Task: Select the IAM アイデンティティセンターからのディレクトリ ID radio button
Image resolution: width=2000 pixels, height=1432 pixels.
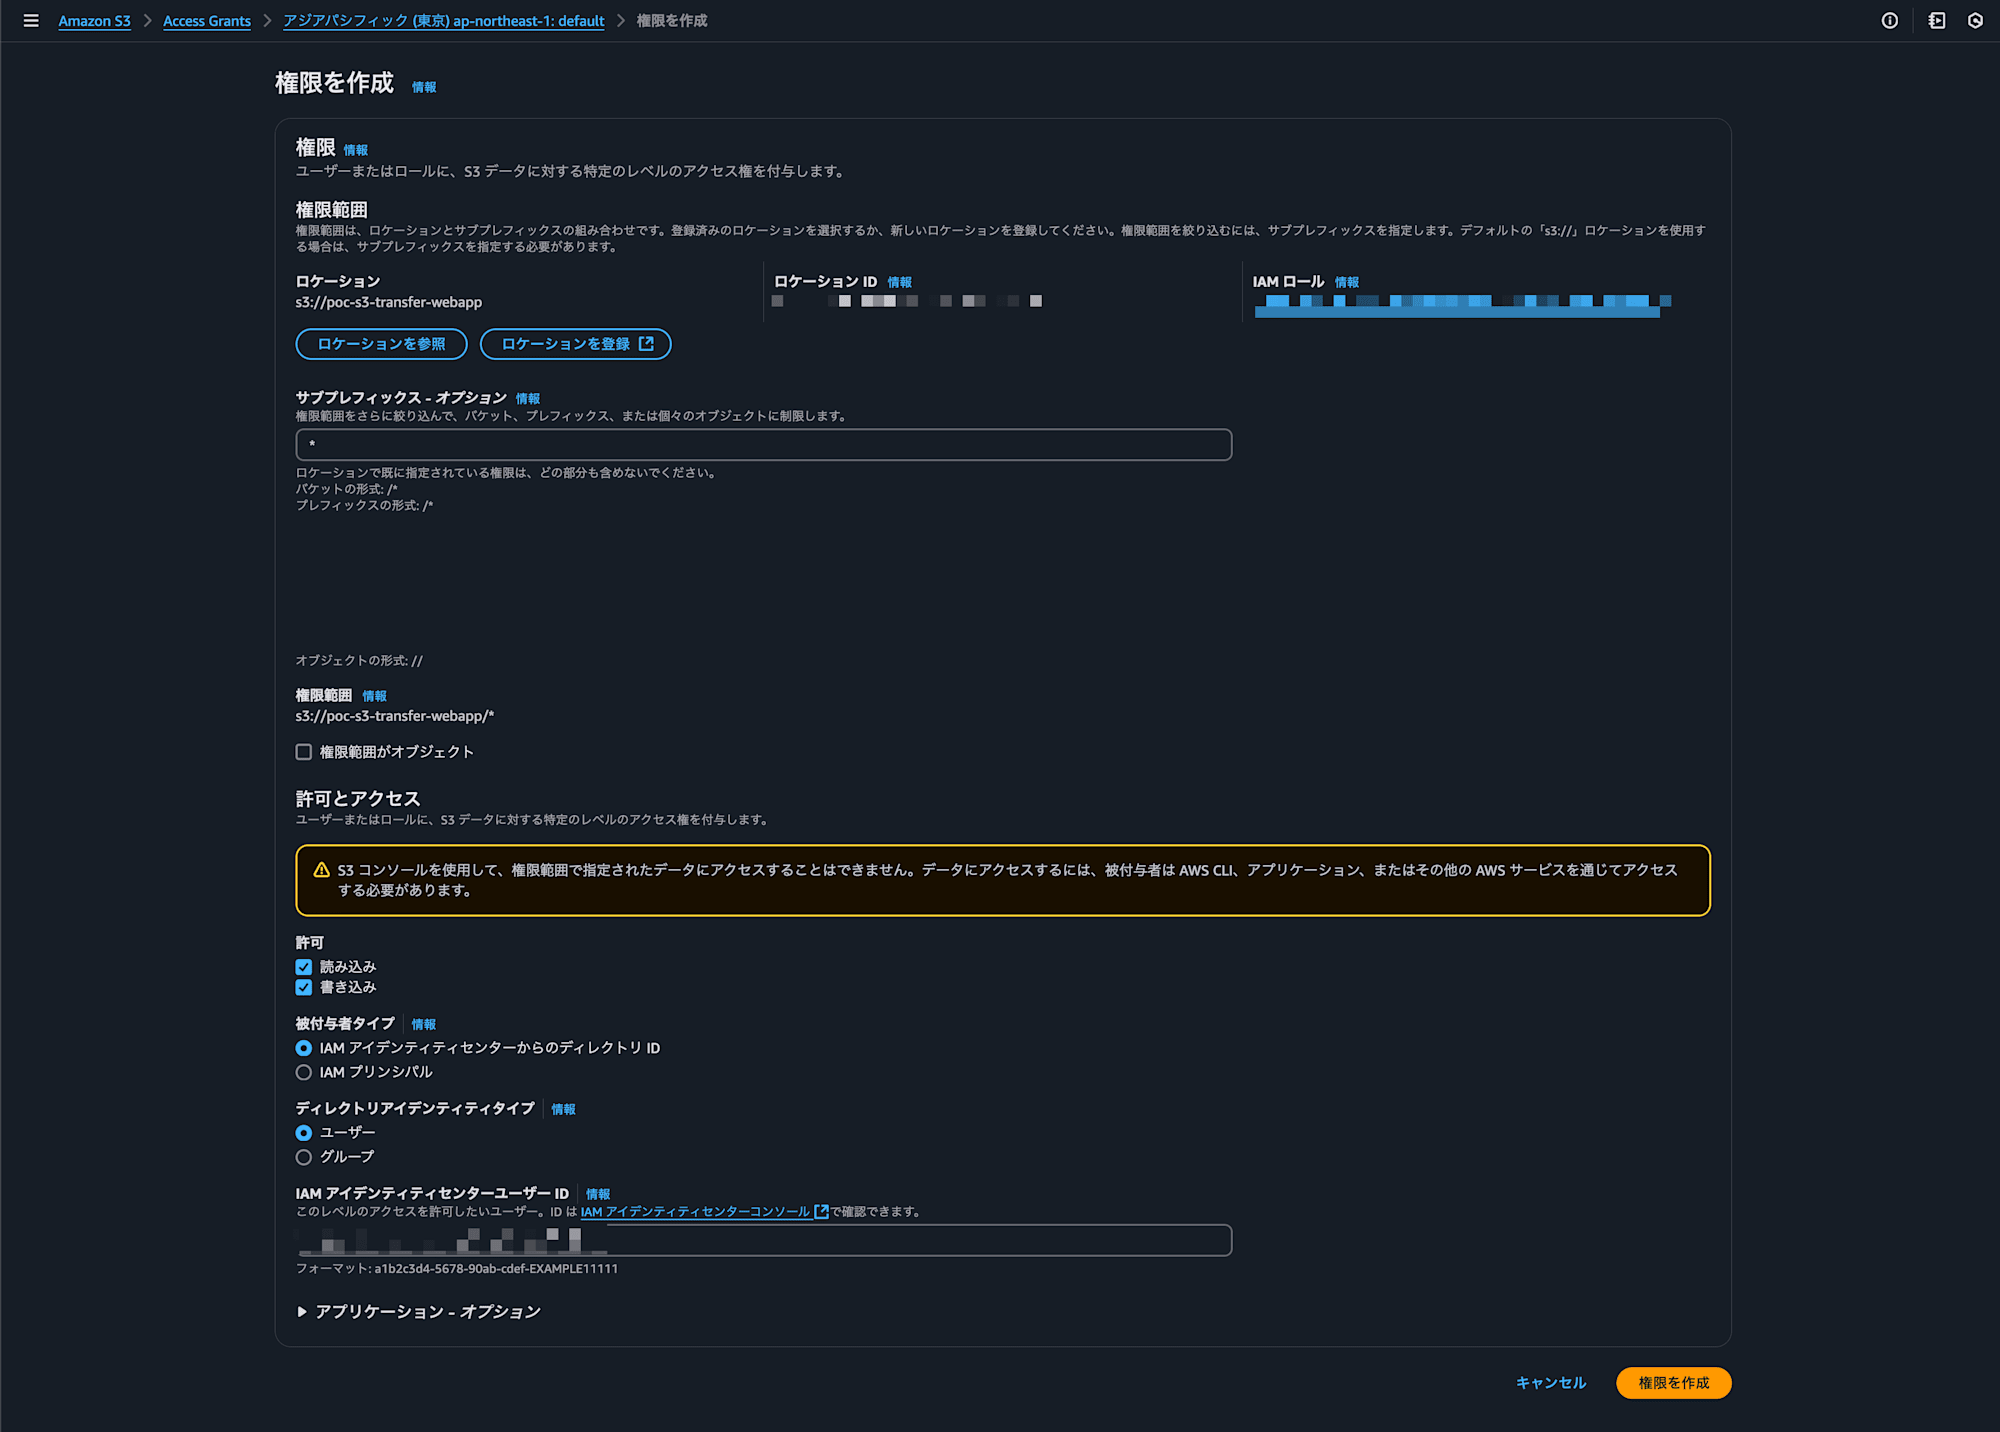Action: tap(305, 1049)
